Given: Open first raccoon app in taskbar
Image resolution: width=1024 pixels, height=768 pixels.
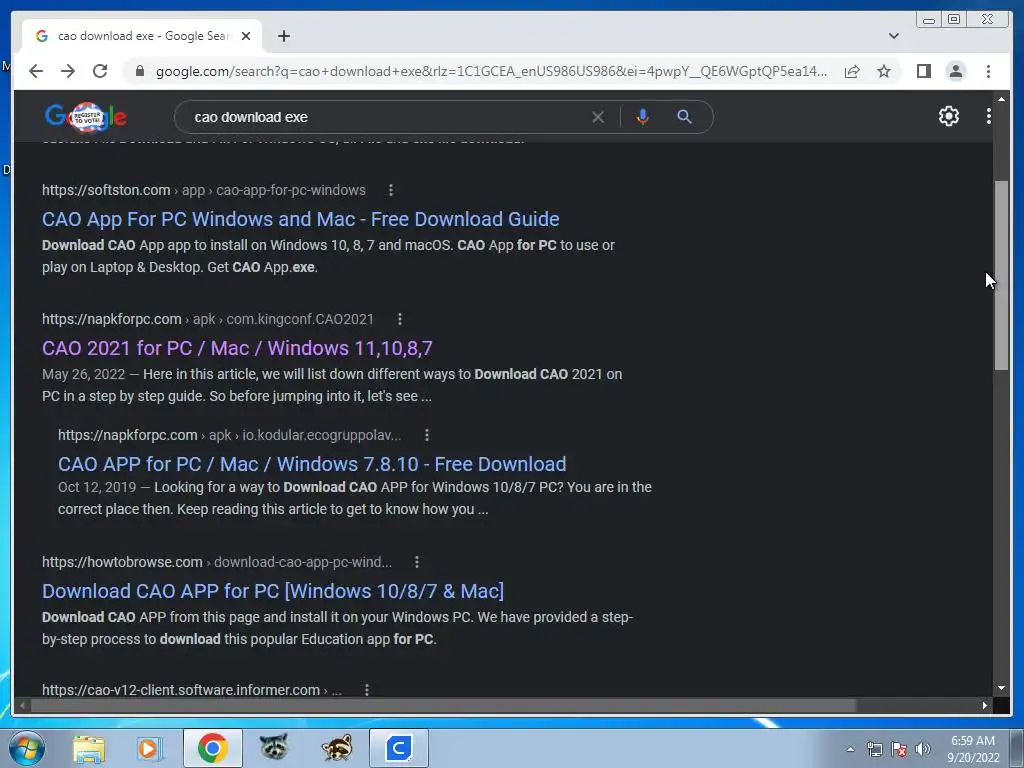Looking at the screenshot, I should (274, 748).
